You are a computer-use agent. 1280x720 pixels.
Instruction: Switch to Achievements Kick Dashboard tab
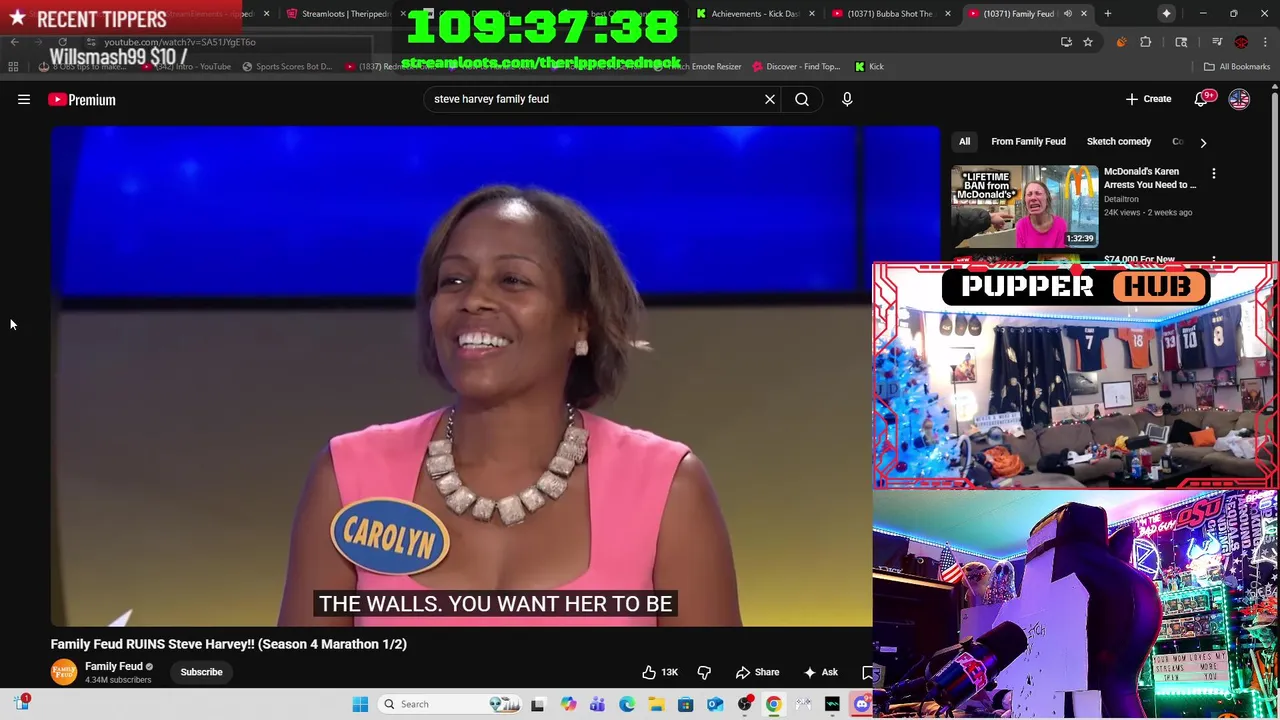point(755,14)
